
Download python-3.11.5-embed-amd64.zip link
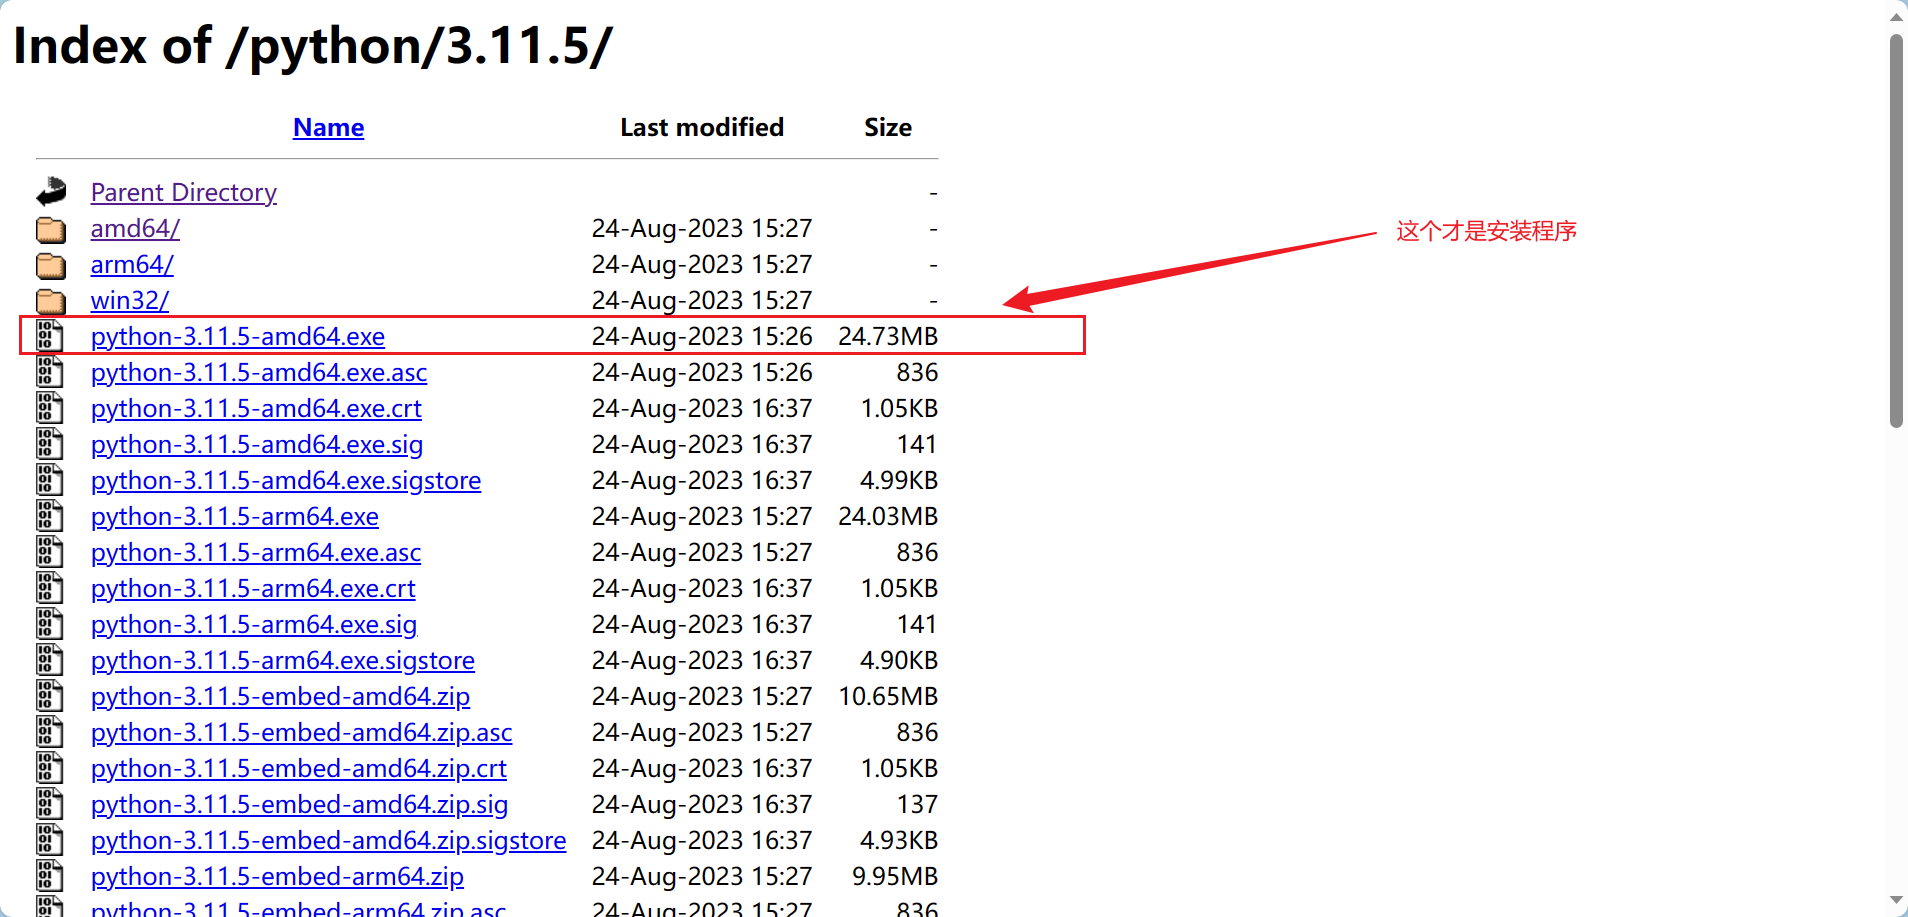point(280,696)
